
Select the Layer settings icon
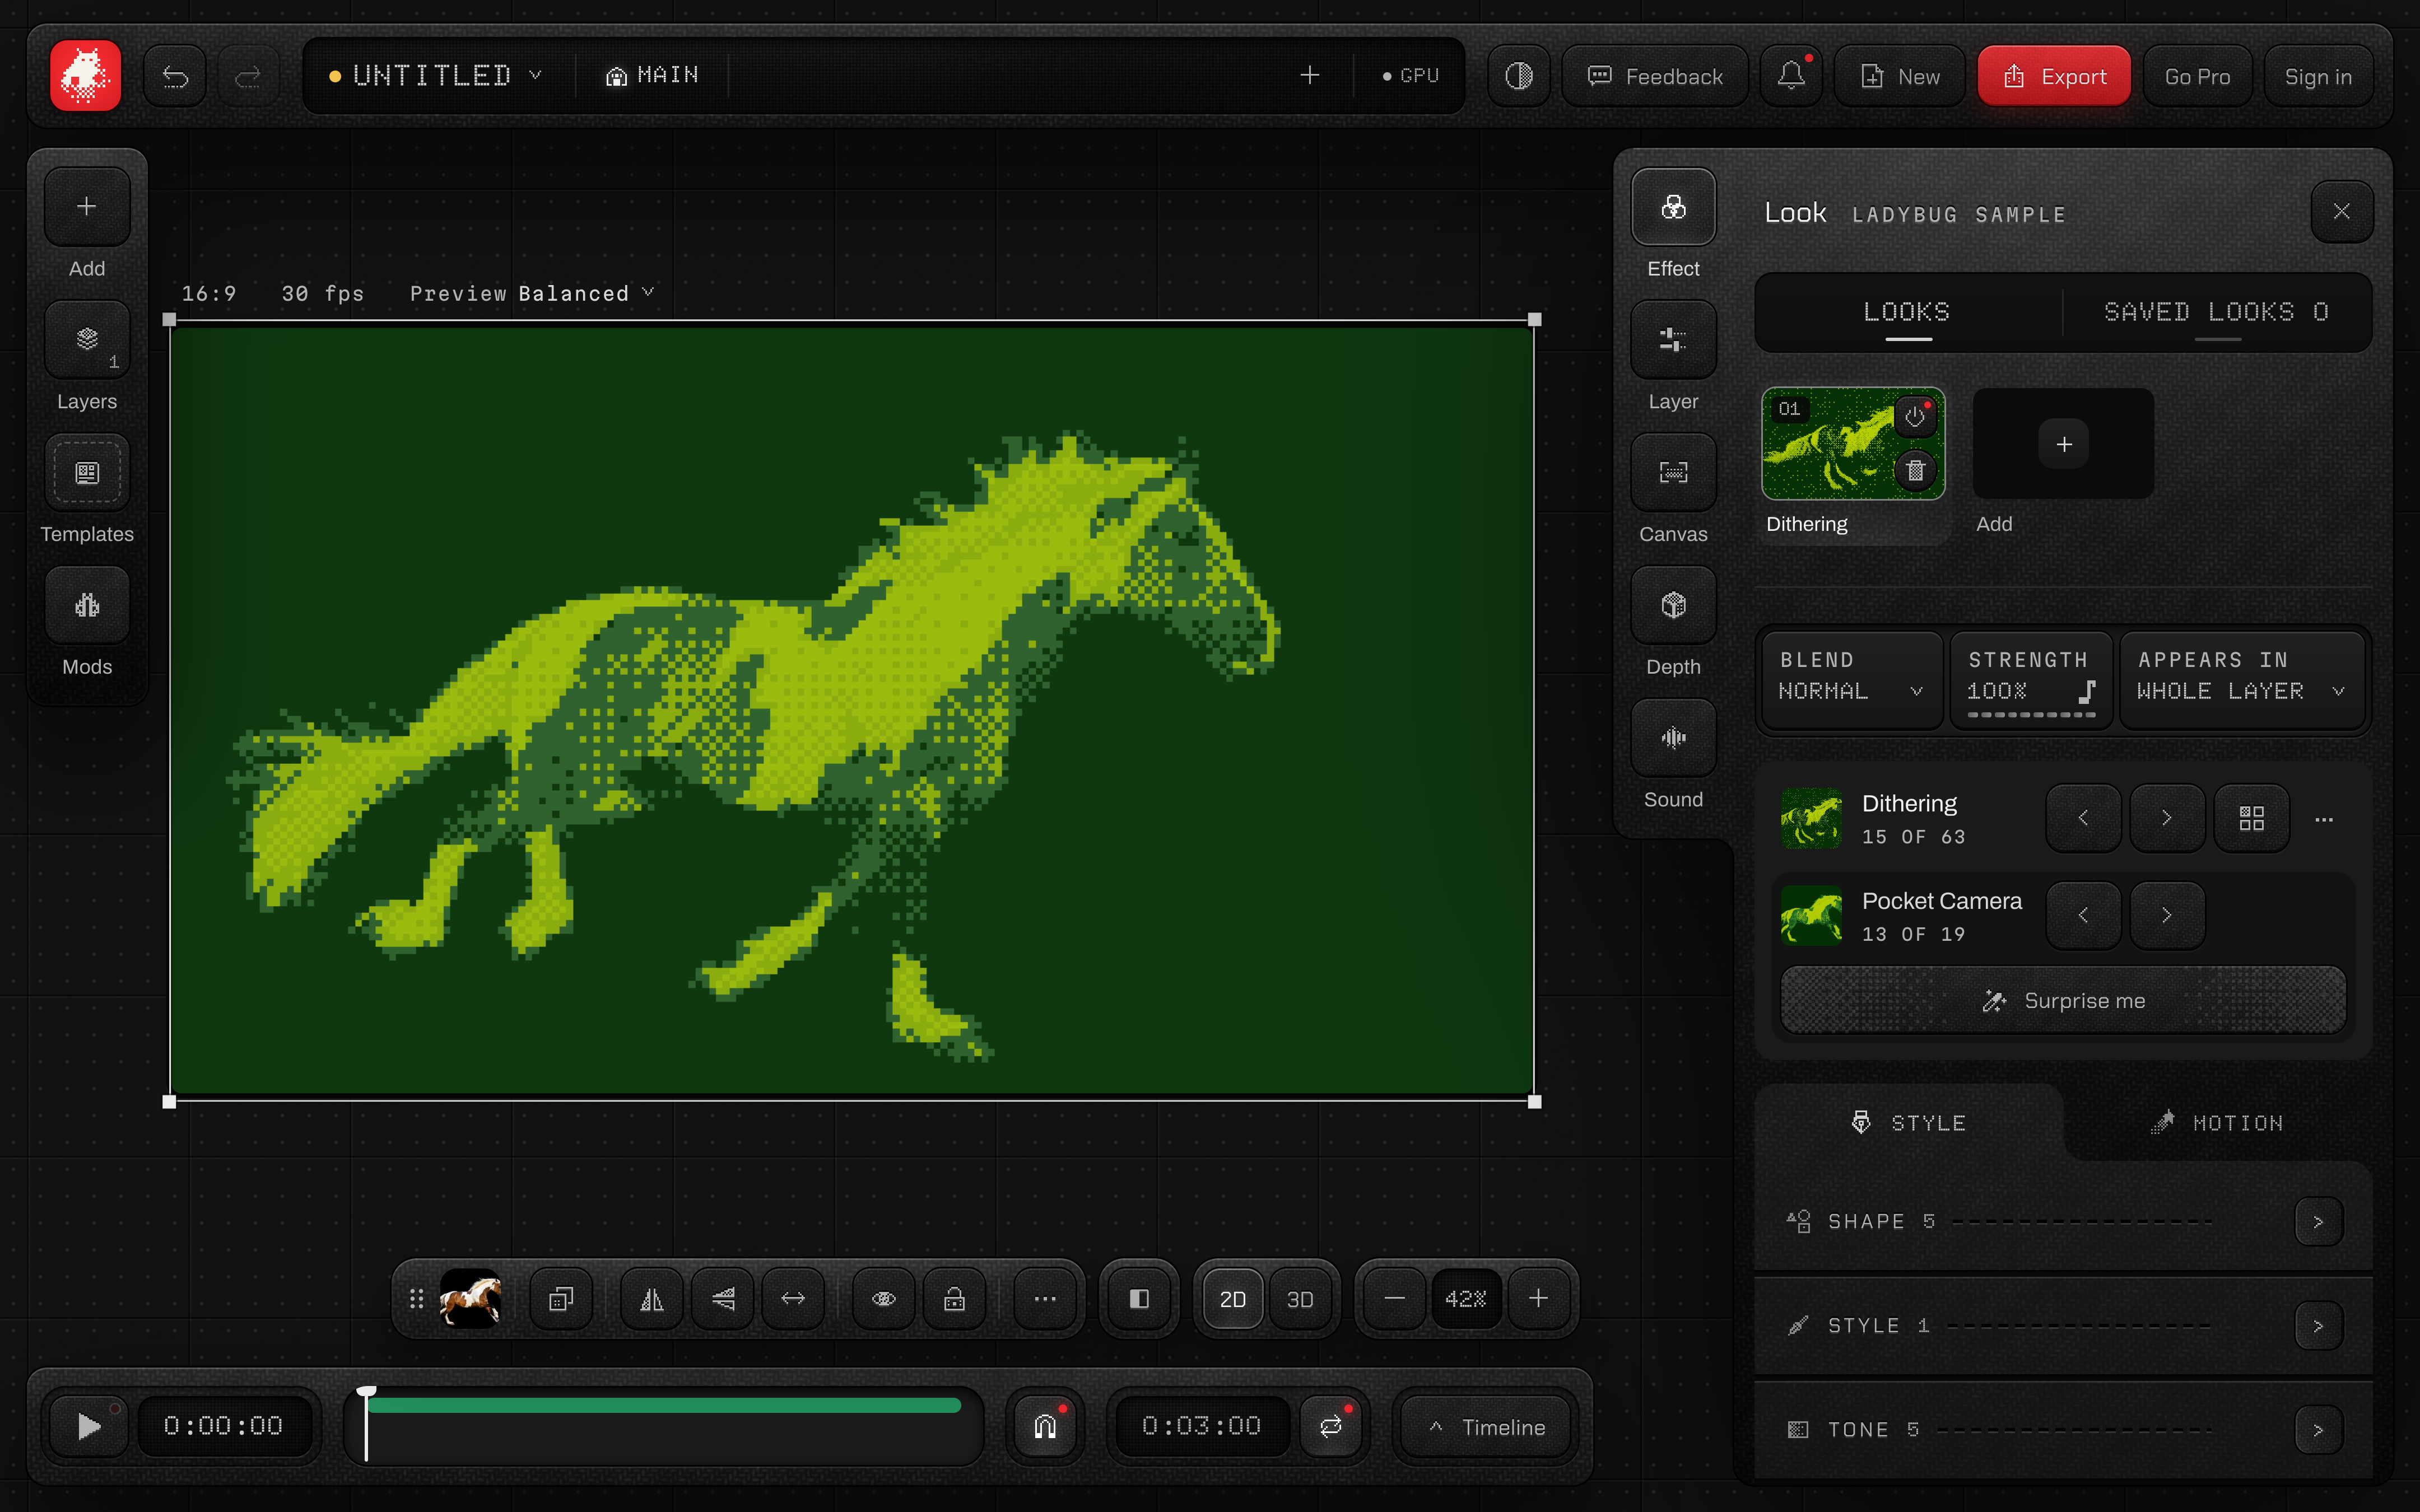[1673, 340]
